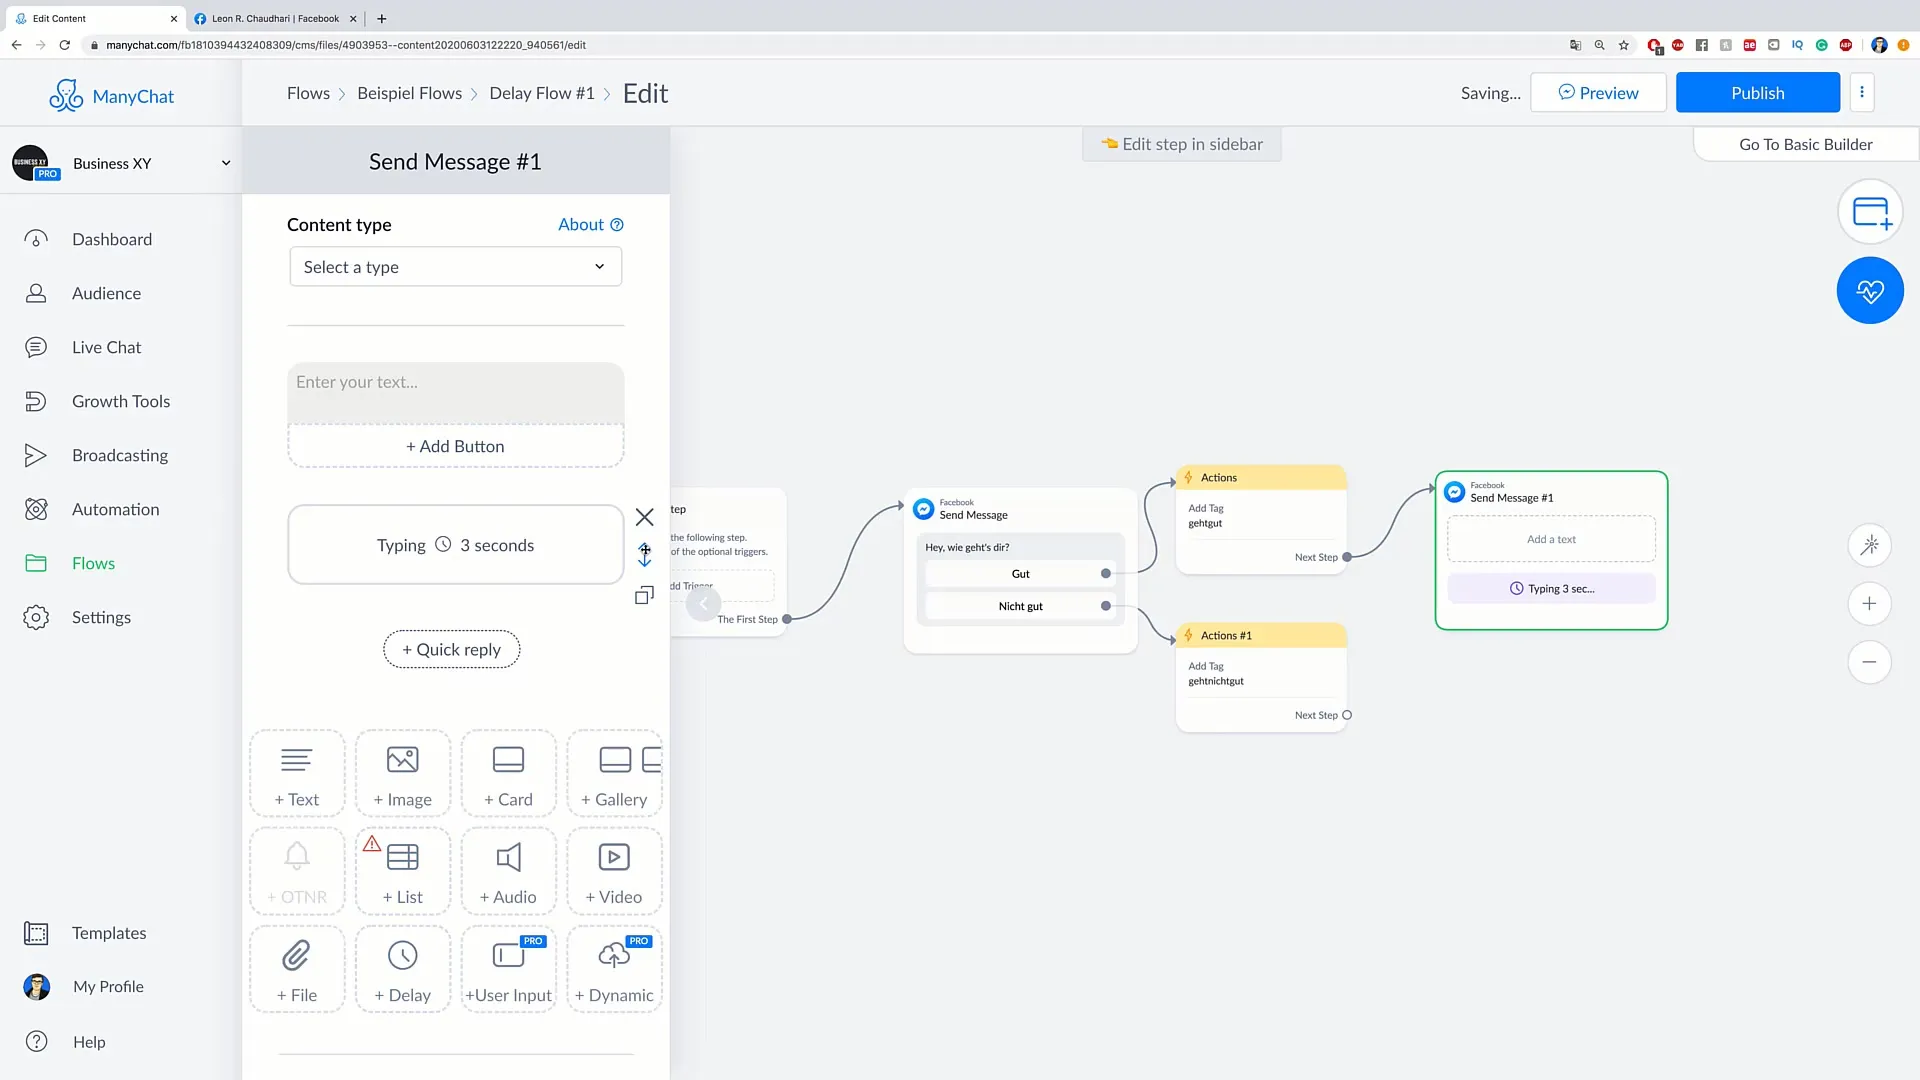Click the move up/down arrows icon
The height and width of the screenshot is (1080, 1920).
click(x=645, y=555)
